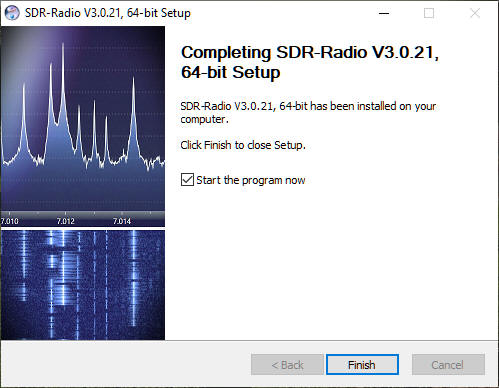The image size is (499, 388).
Task: Untick the Start the program now checkbox
Action: [x=187, y=180]
